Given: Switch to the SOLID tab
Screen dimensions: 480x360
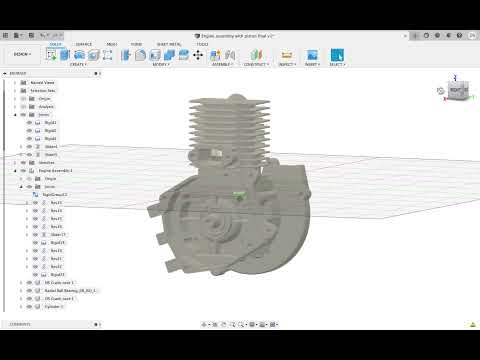Looking at the screenshot, I should coord(55,44).
